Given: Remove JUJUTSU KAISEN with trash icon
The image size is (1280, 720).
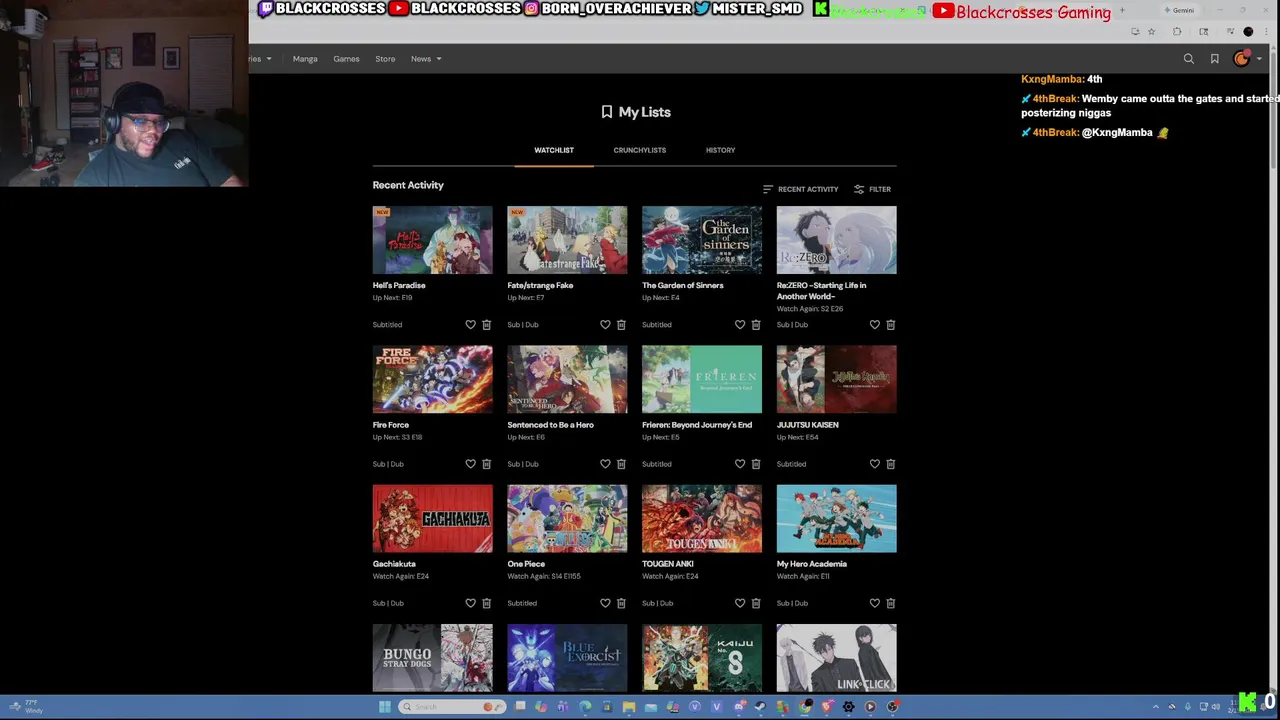Looking at the screenshot, I should tap(891, 464).
